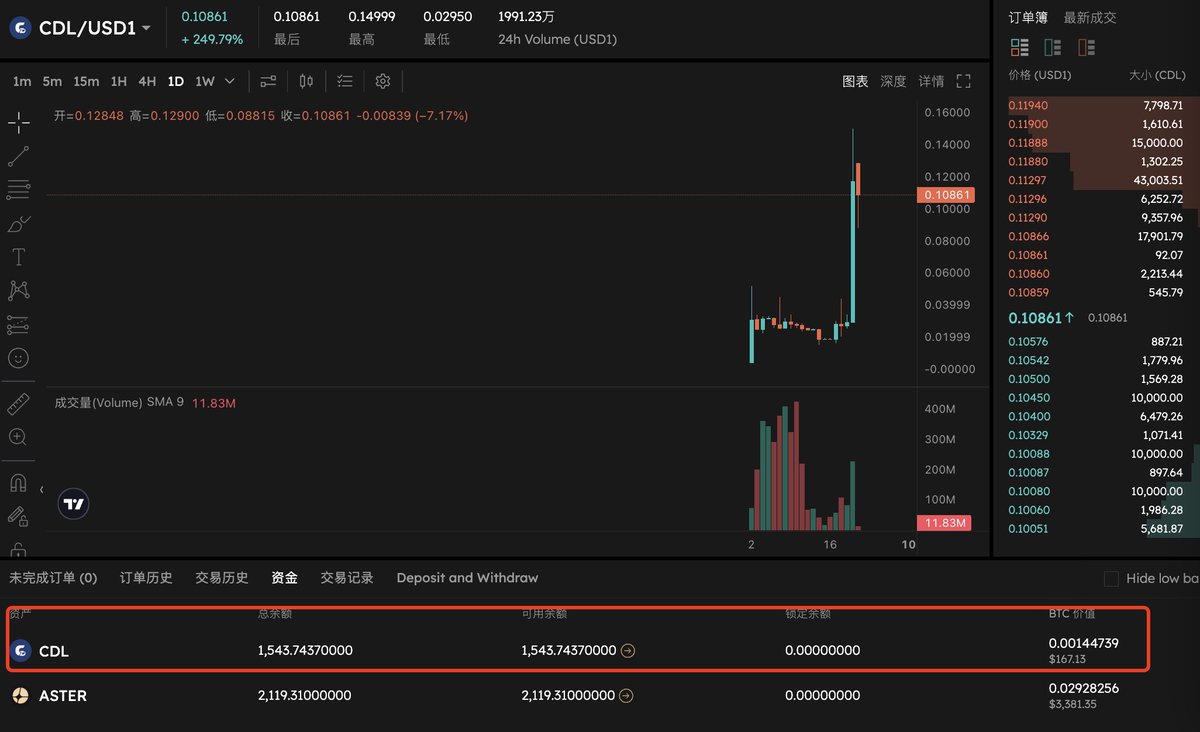
Task: Switch to the 图表 chart view
Action: [x=855, y=81]
